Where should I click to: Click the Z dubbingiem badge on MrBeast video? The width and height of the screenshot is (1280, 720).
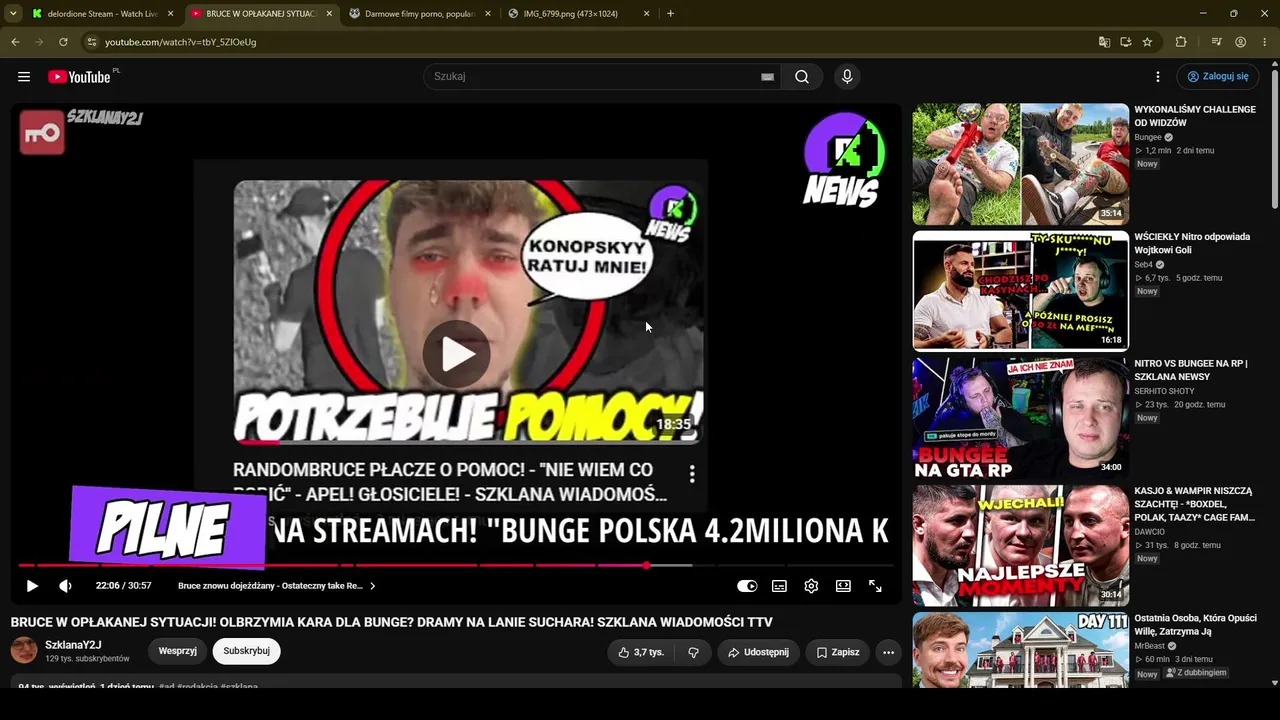click(x=1195, y=673)
